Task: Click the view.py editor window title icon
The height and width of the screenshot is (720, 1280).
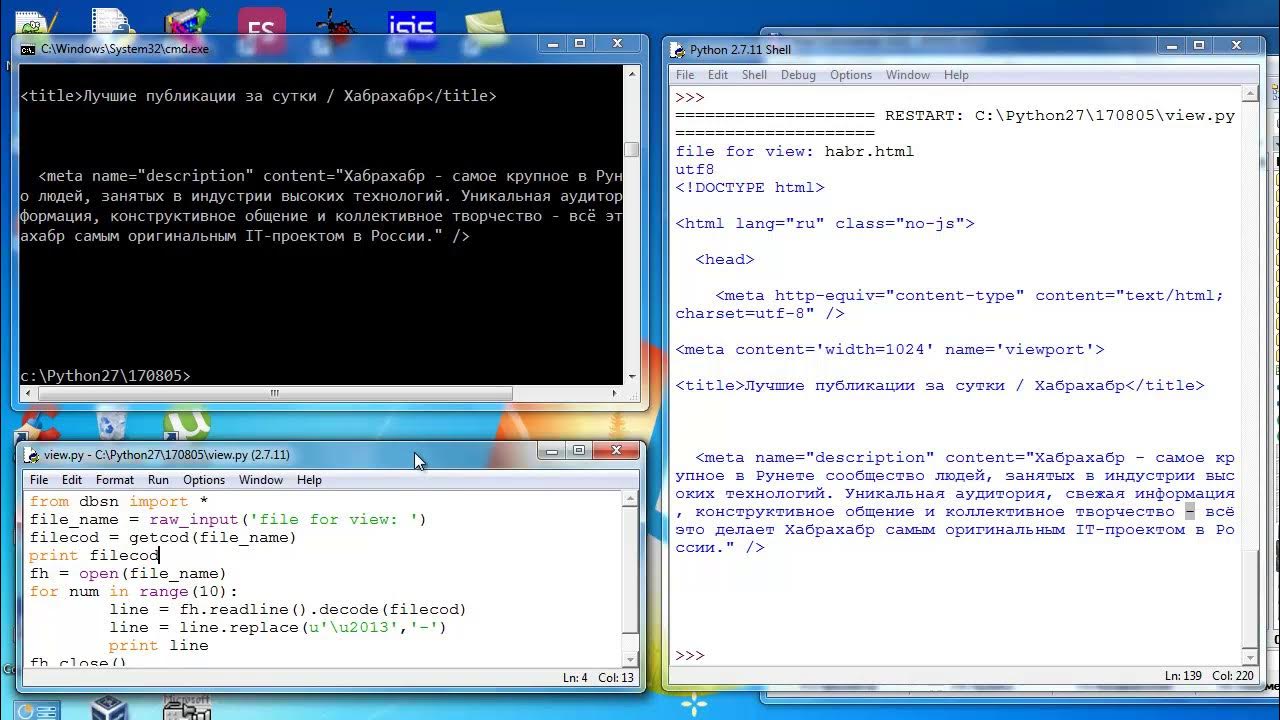Action: [x=33, y=454]
